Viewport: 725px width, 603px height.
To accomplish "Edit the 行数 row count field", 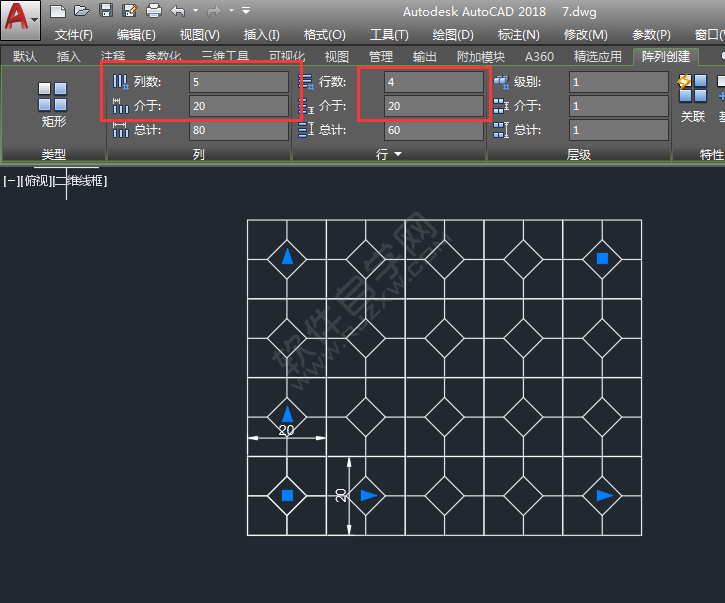I will [434, 82].
